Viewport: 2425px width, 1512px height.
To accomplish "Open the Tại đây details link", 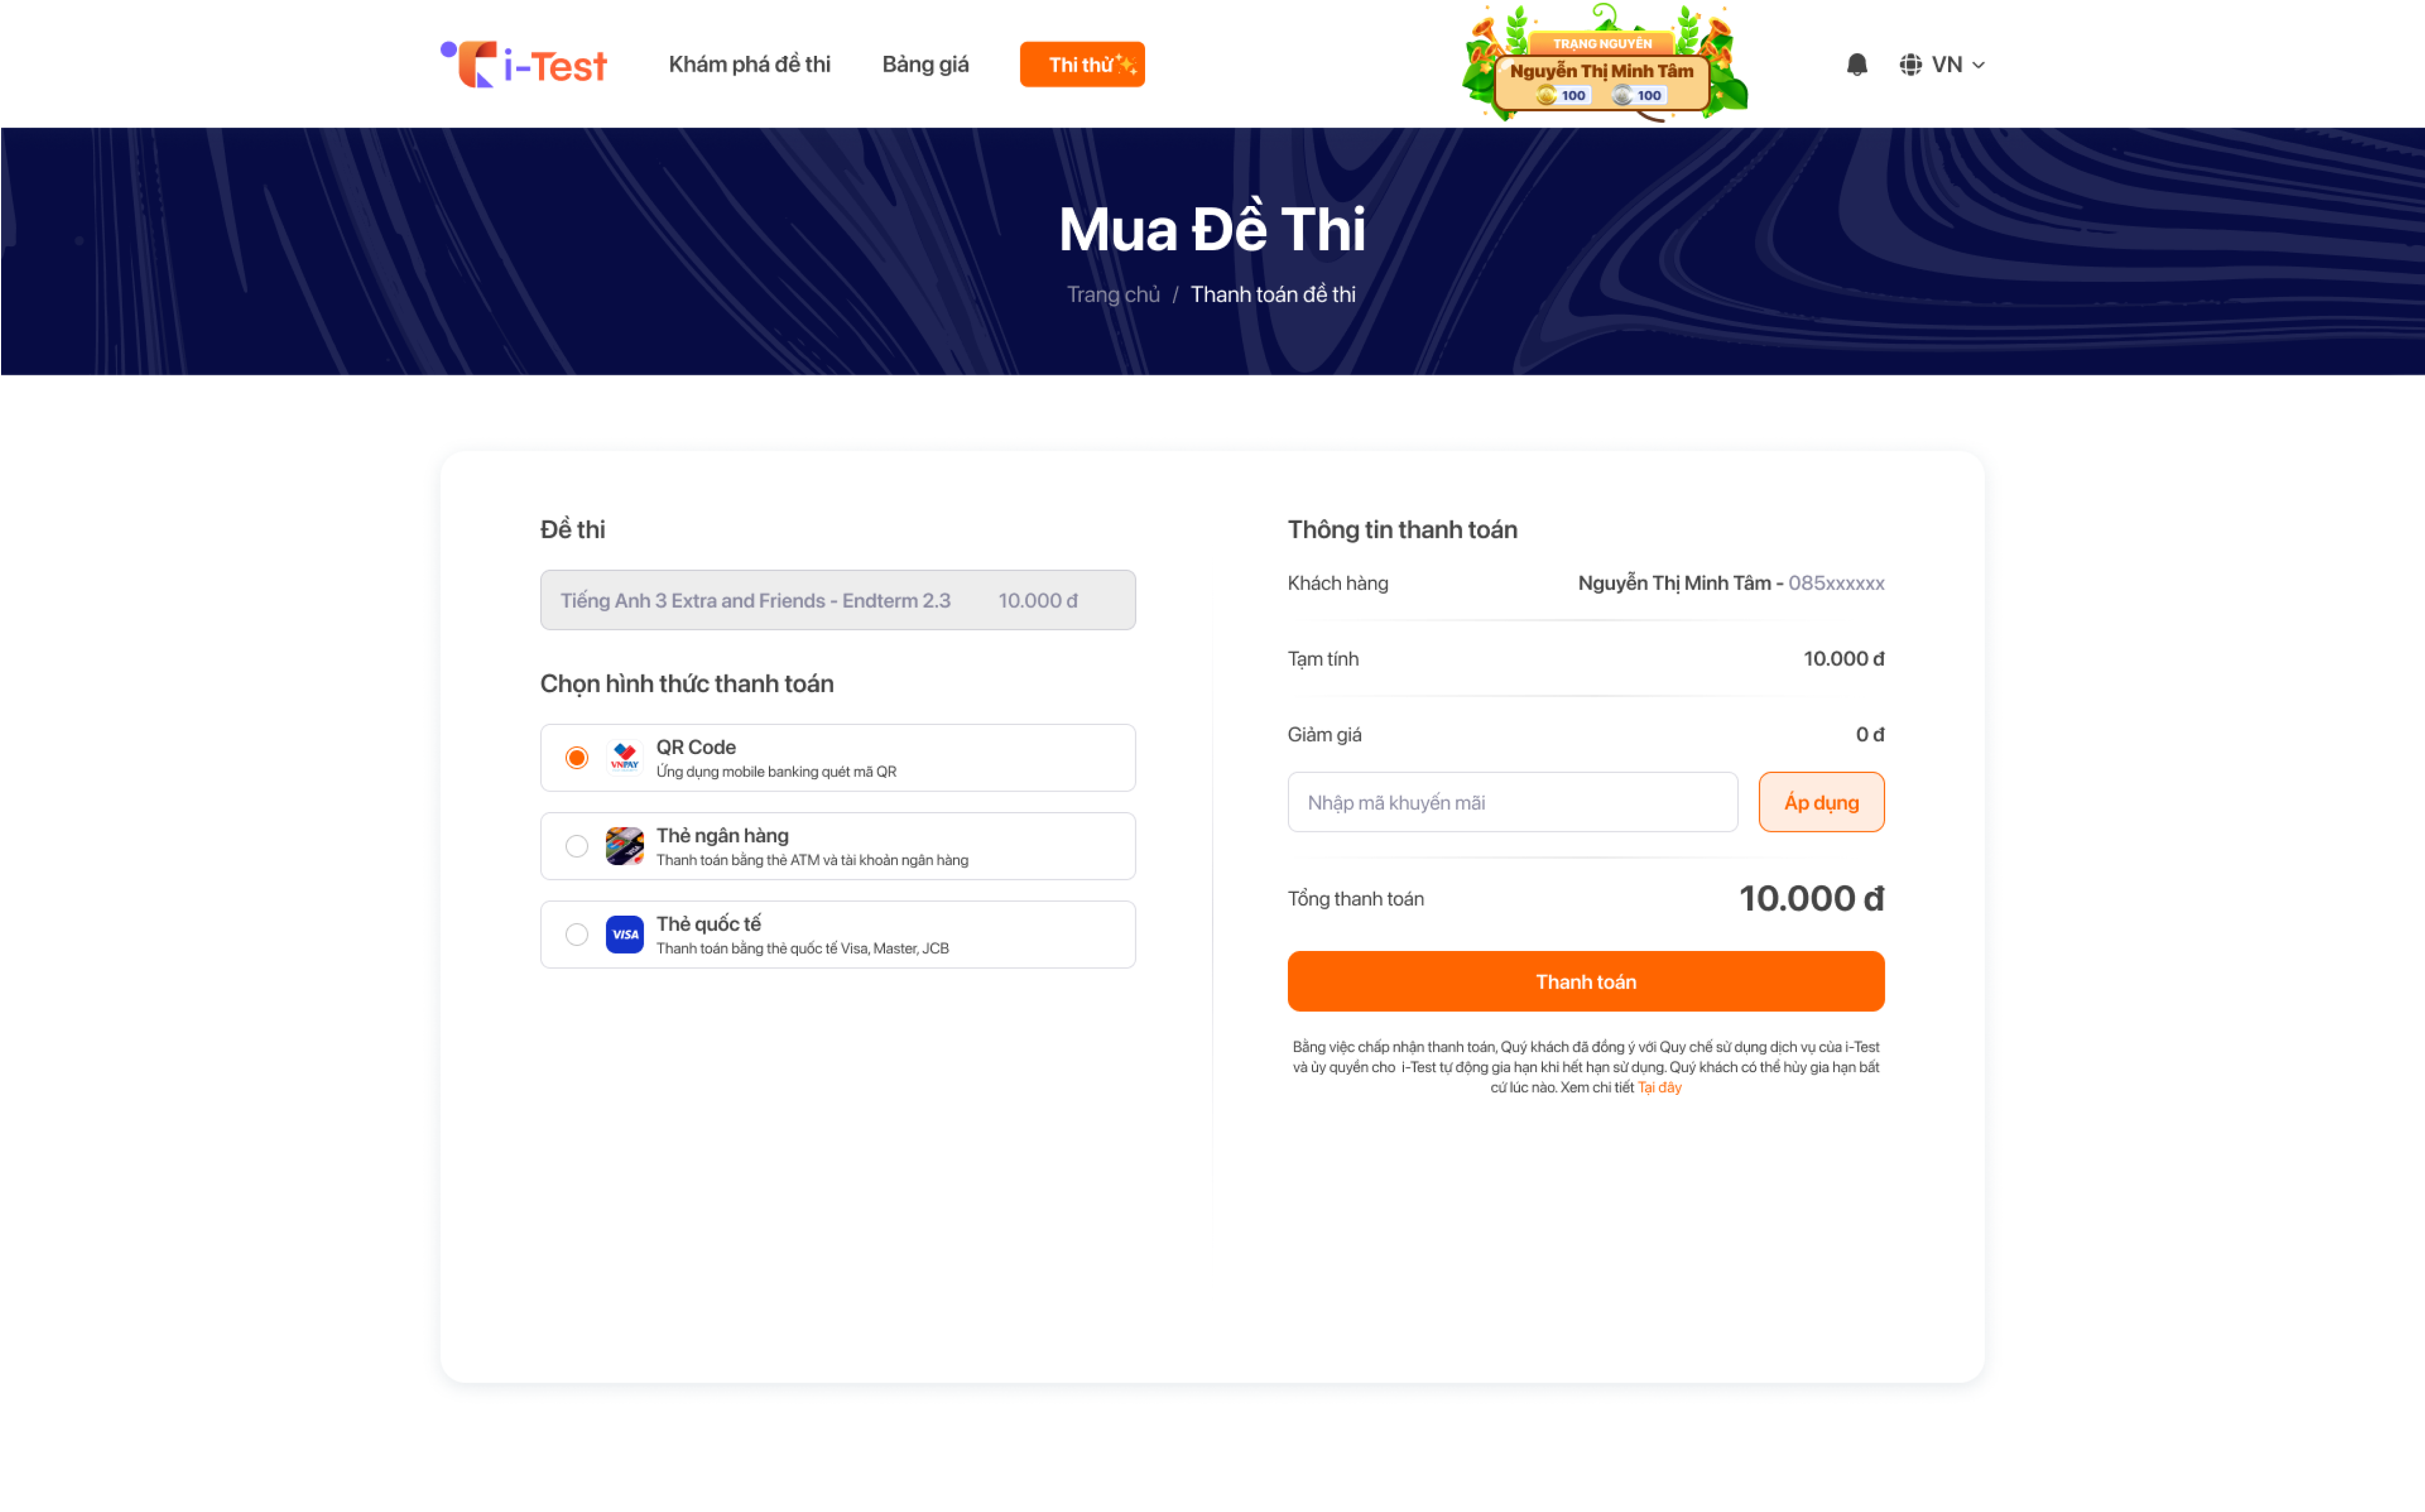I will click(1660, 1088).
